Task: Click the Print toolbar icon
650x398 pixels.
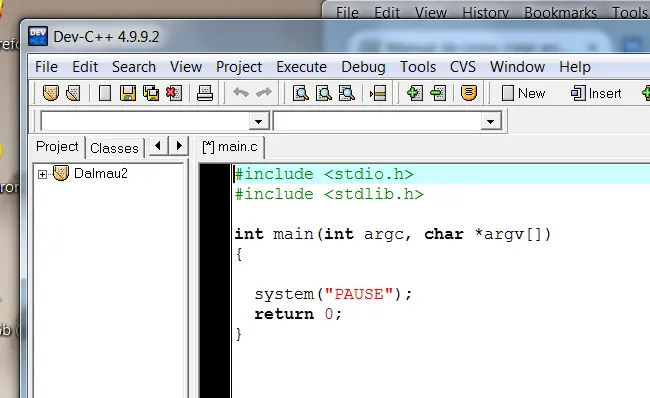Action: coord(205,93)
